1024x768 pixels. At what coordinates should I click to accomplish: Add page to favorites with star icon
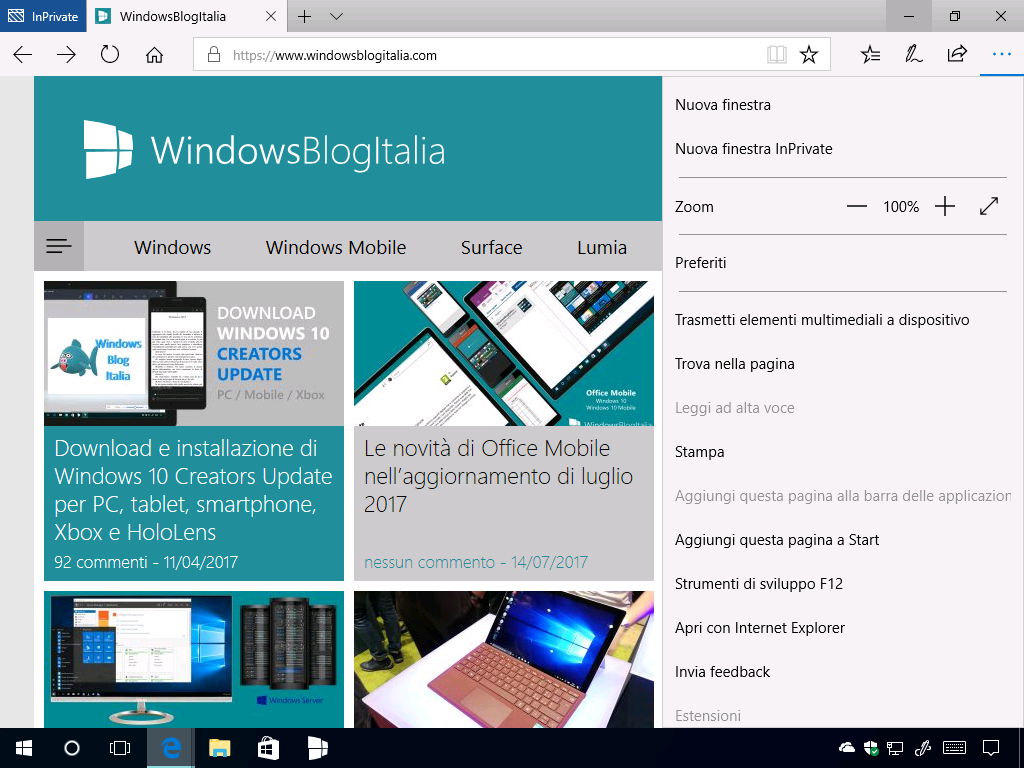[x=809, y=55]
